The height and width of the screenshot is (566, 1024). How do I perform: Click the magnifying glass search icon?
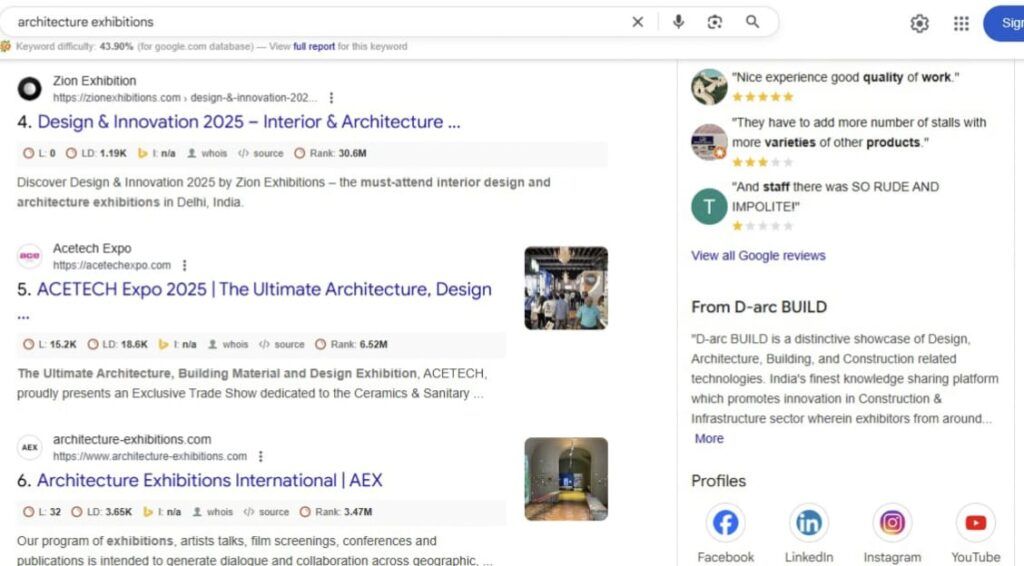click(x=752, y=22)
